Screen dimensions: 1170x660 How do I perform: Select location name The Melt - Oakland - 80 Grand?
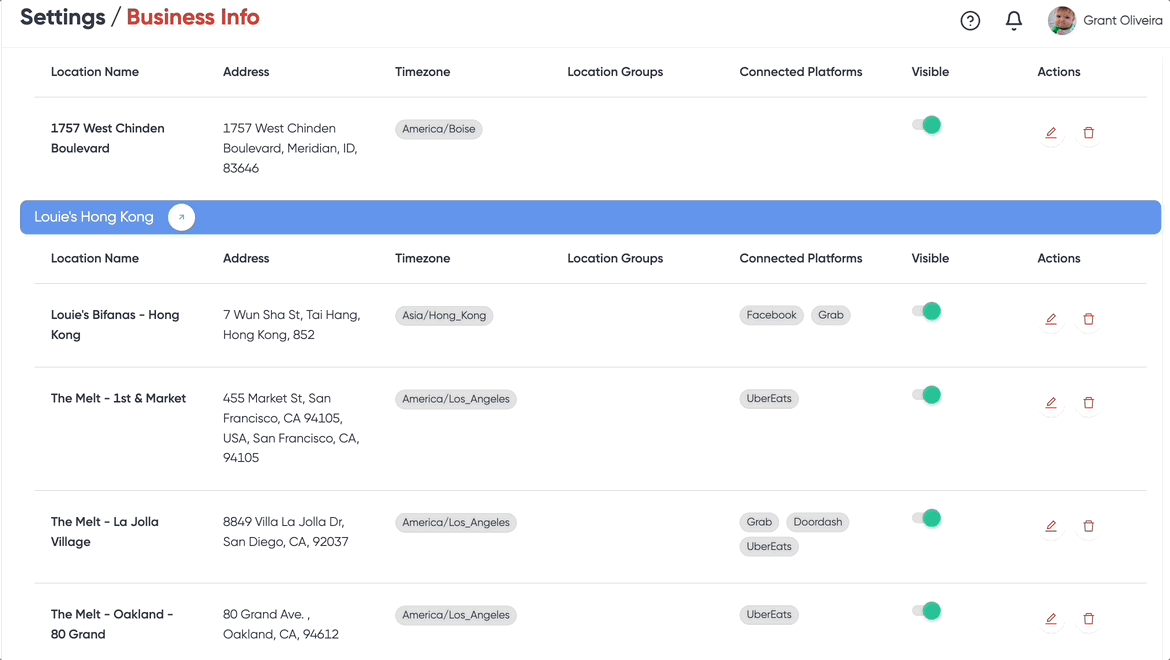click(x=112, y=624)
